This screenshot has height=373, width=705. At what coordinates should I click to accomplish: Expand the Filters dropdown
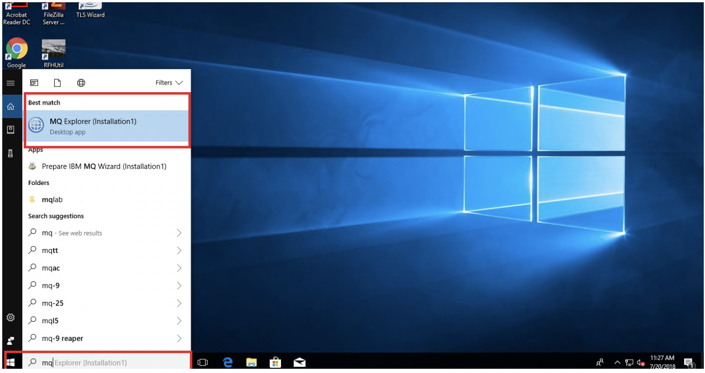[x=169, y=83]
